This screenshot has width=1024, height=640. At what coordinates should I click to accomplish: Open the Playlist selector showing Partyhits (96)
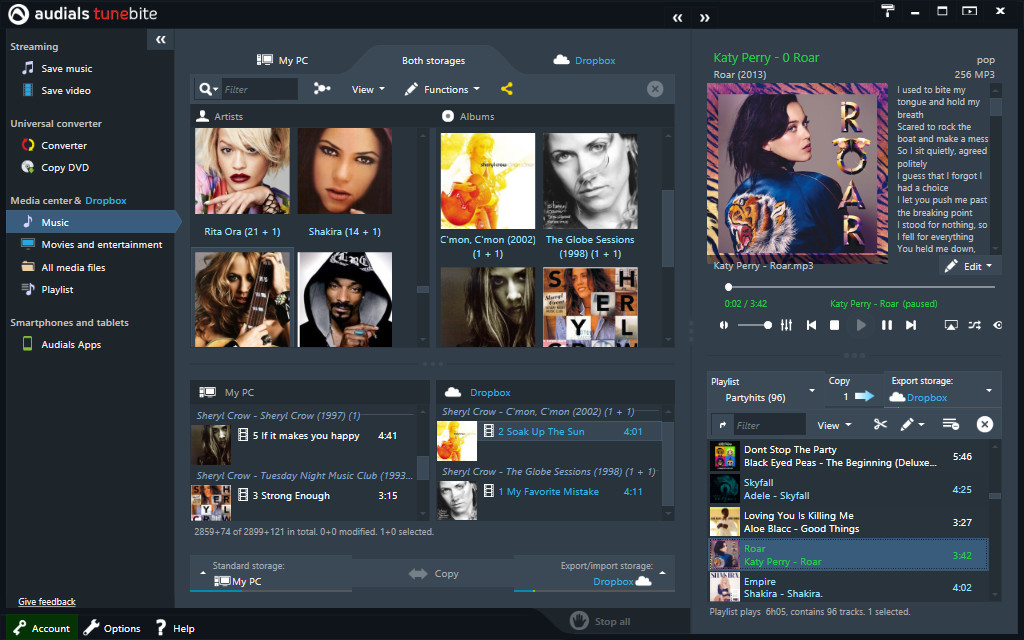[x=765, y=391]
